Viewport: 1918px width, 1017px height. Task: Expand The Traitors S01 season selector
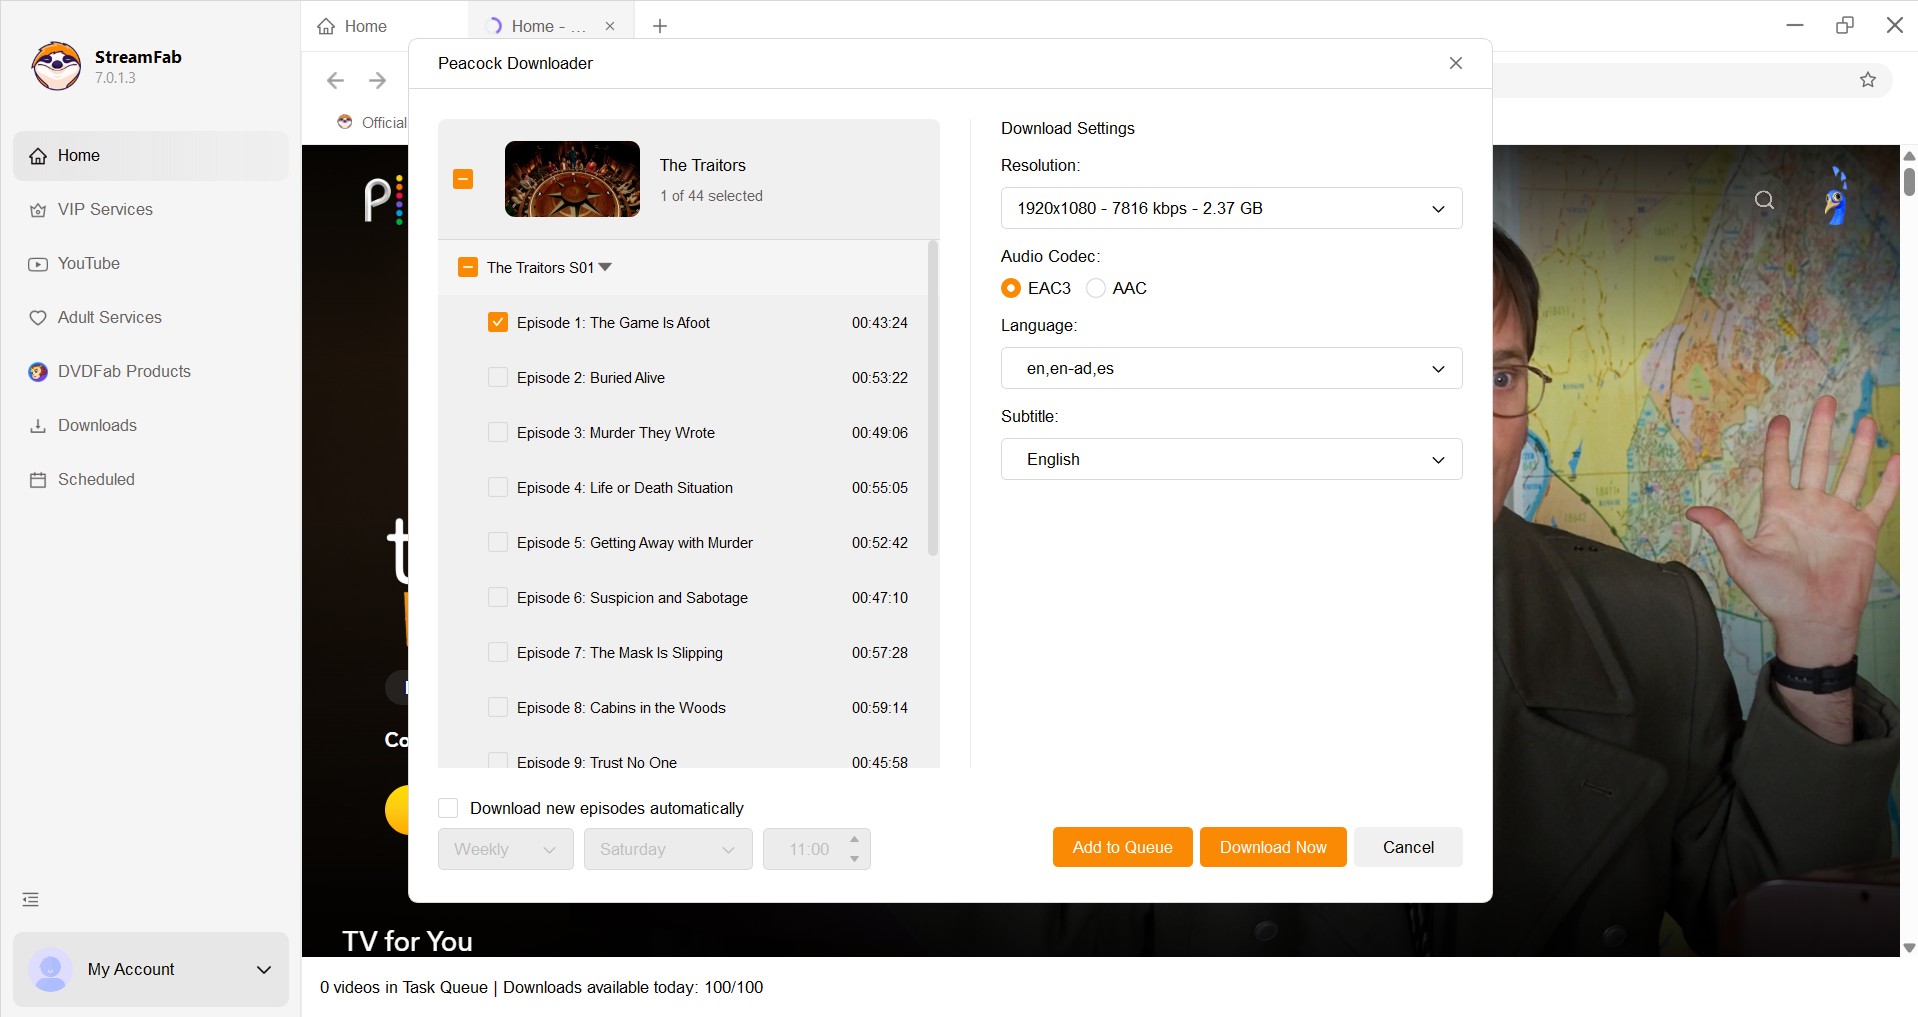(605, 267)
